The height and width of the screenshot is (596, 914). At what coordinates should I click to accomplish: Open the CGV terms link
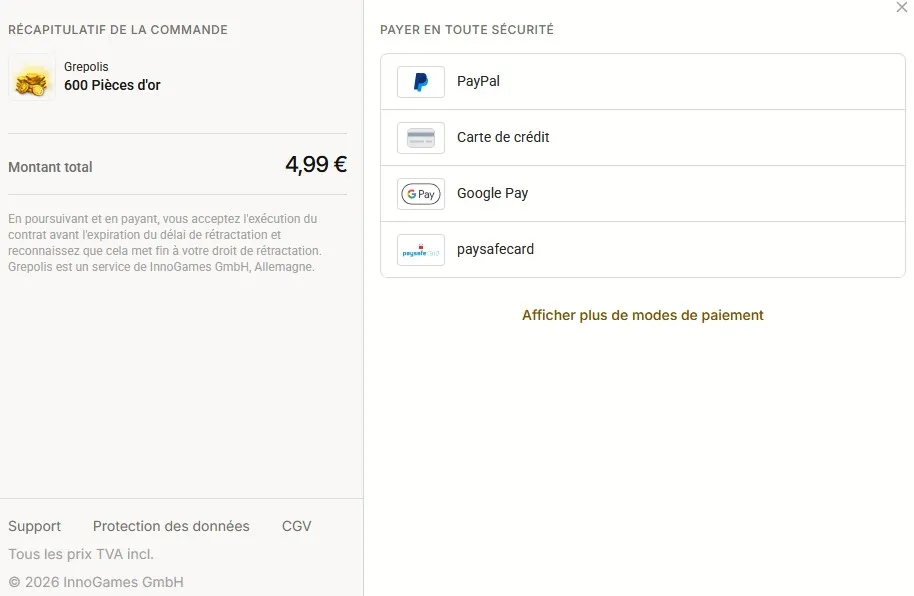pyautogui.click(x=296, y=526)
